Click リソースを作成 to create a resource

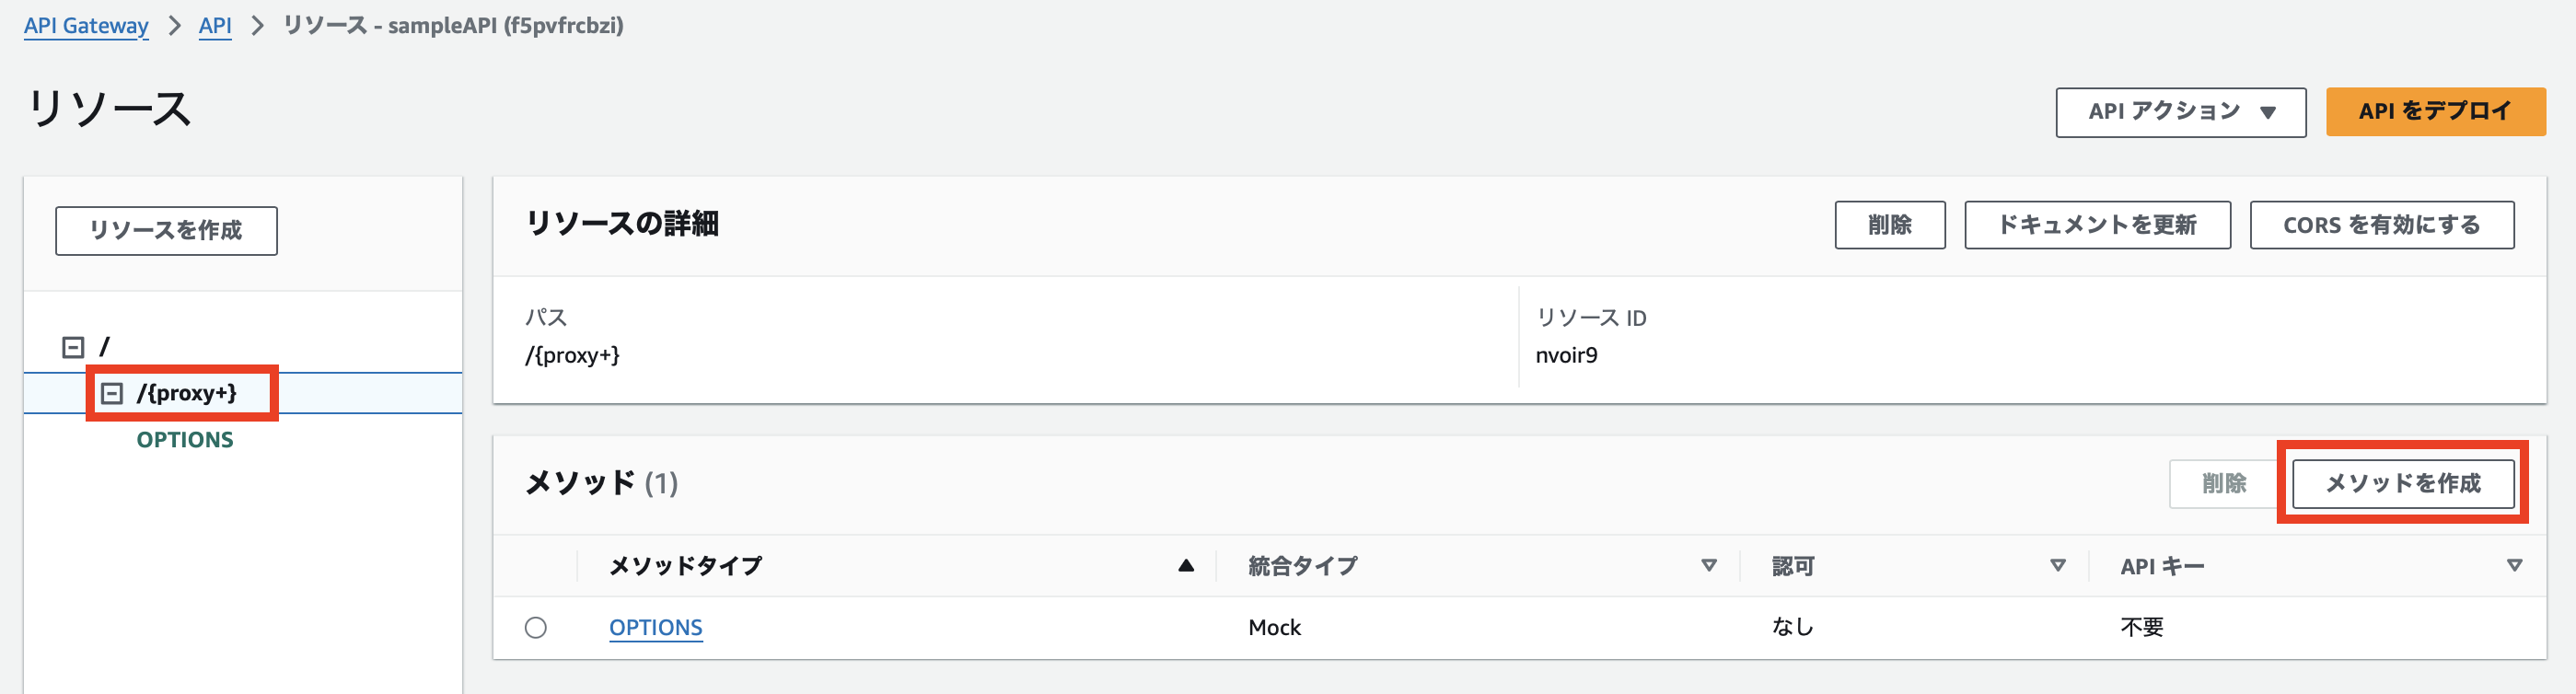[165, 230]
